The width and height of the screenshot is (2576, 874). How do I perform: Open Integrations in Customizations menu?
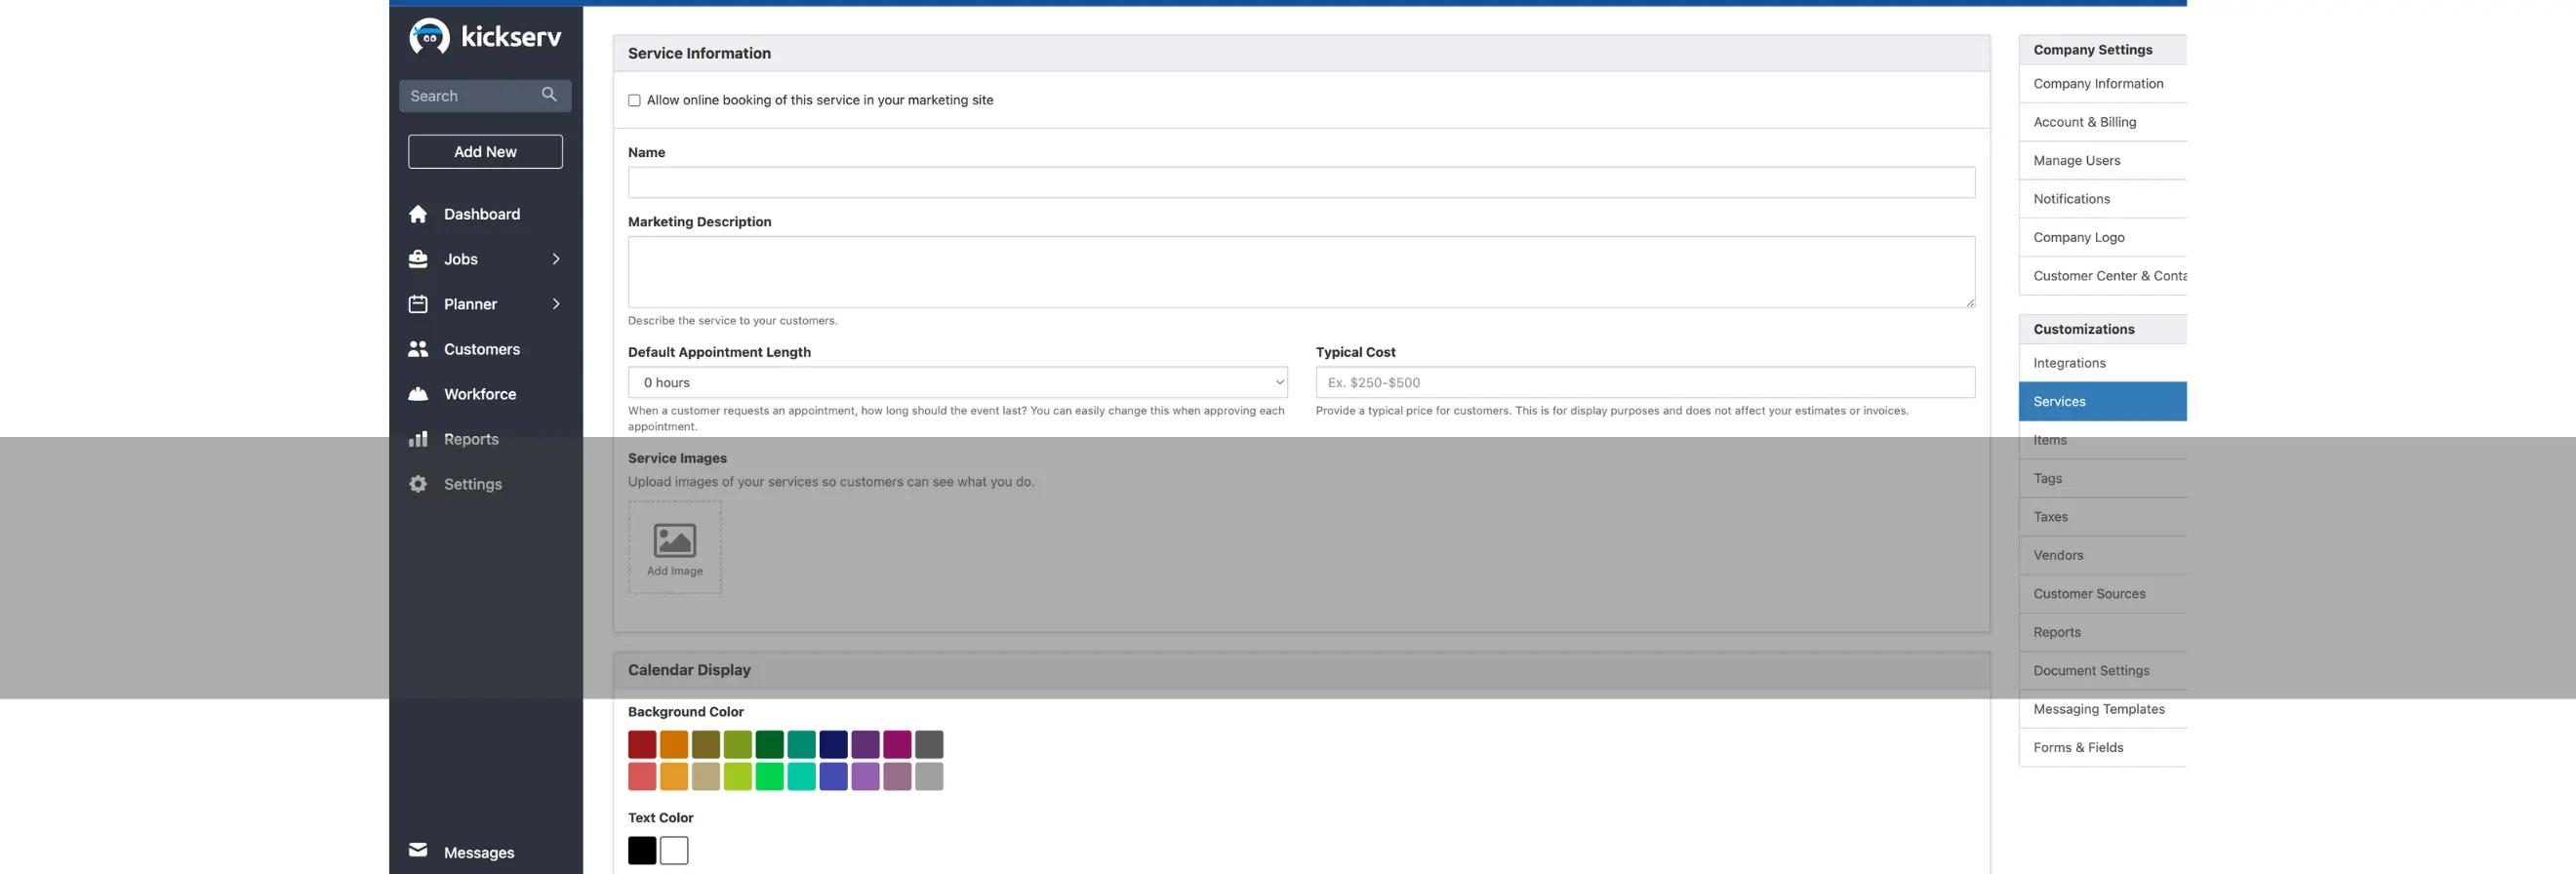click(x=2069, y=363)
